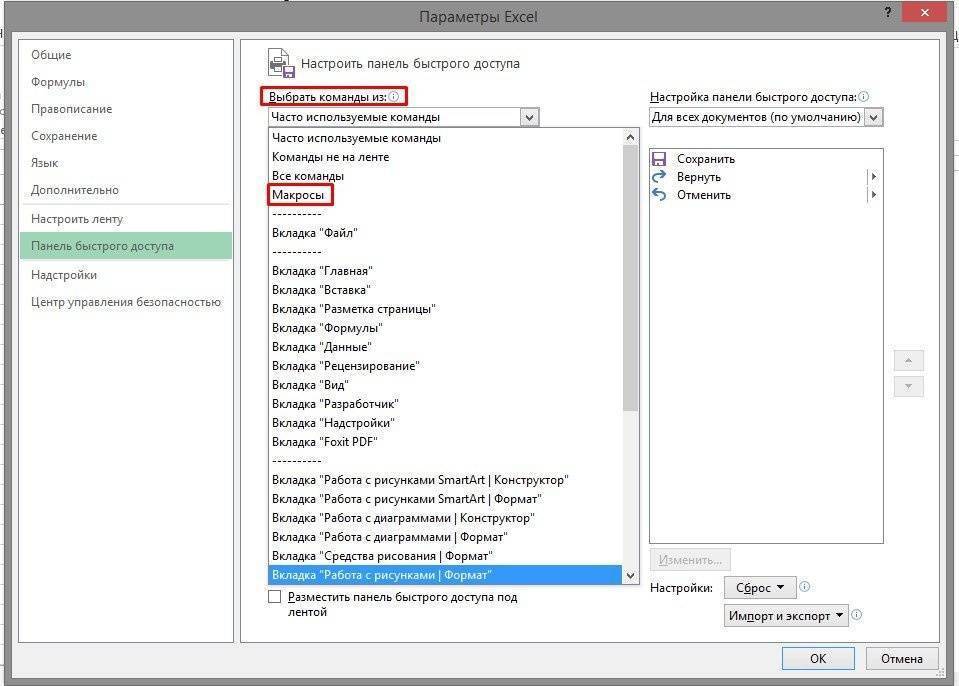Click the Отмена button
Viewport: 959px width, 686px height.
pyautogui.click(x=901, y=659)
